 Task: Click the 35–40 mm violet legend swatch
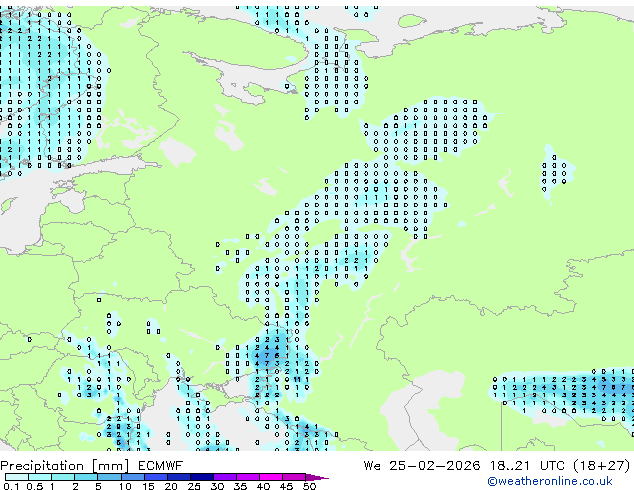coord(247,477)
